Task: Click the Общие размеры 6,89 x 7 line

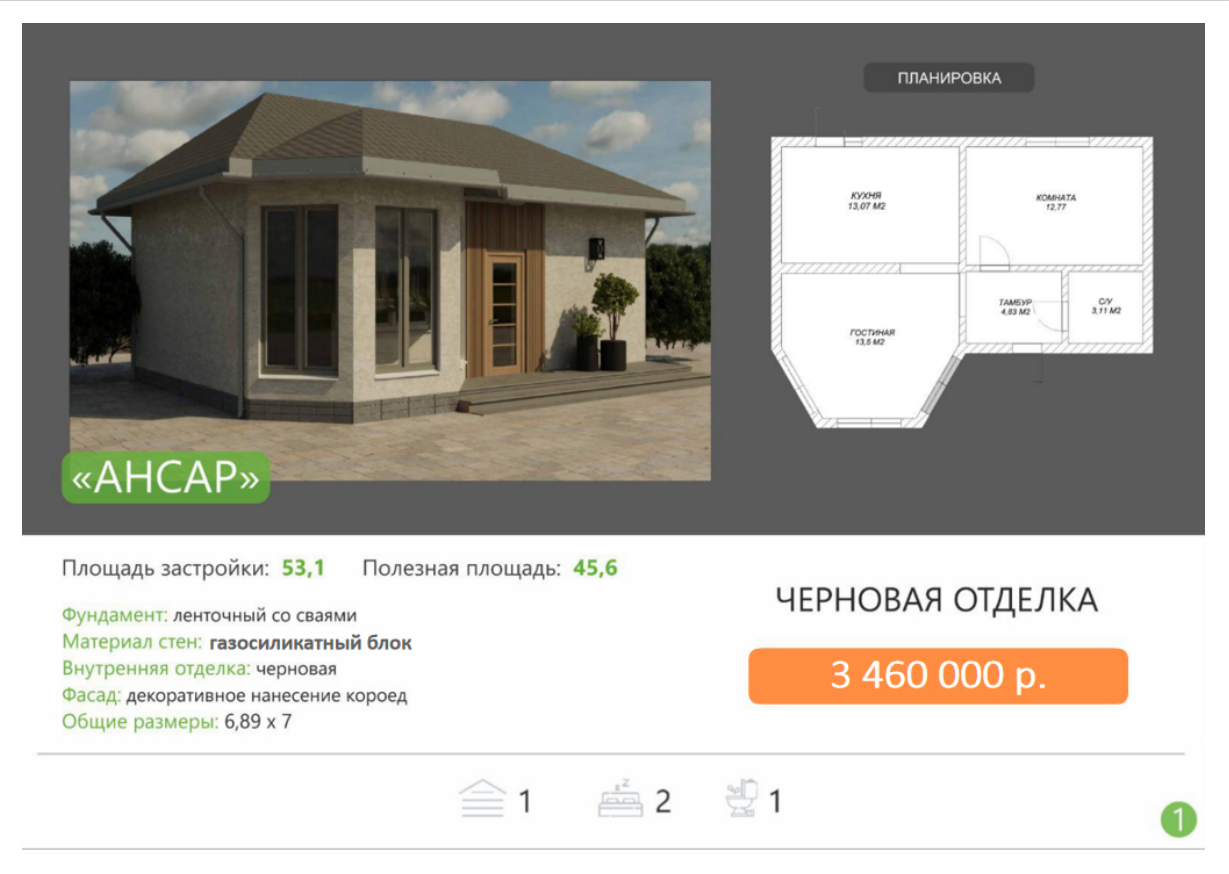Action: coord(177,721)
